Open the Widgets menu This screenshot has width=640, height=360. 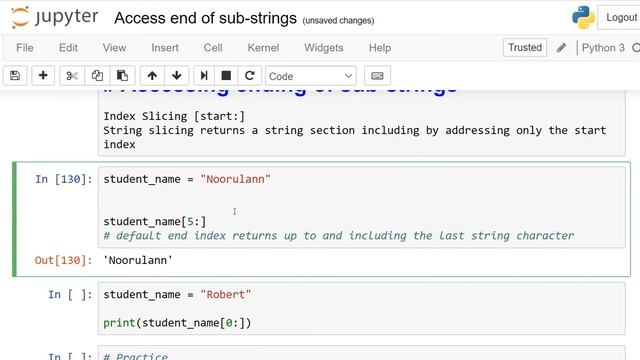tap(324, 48)
